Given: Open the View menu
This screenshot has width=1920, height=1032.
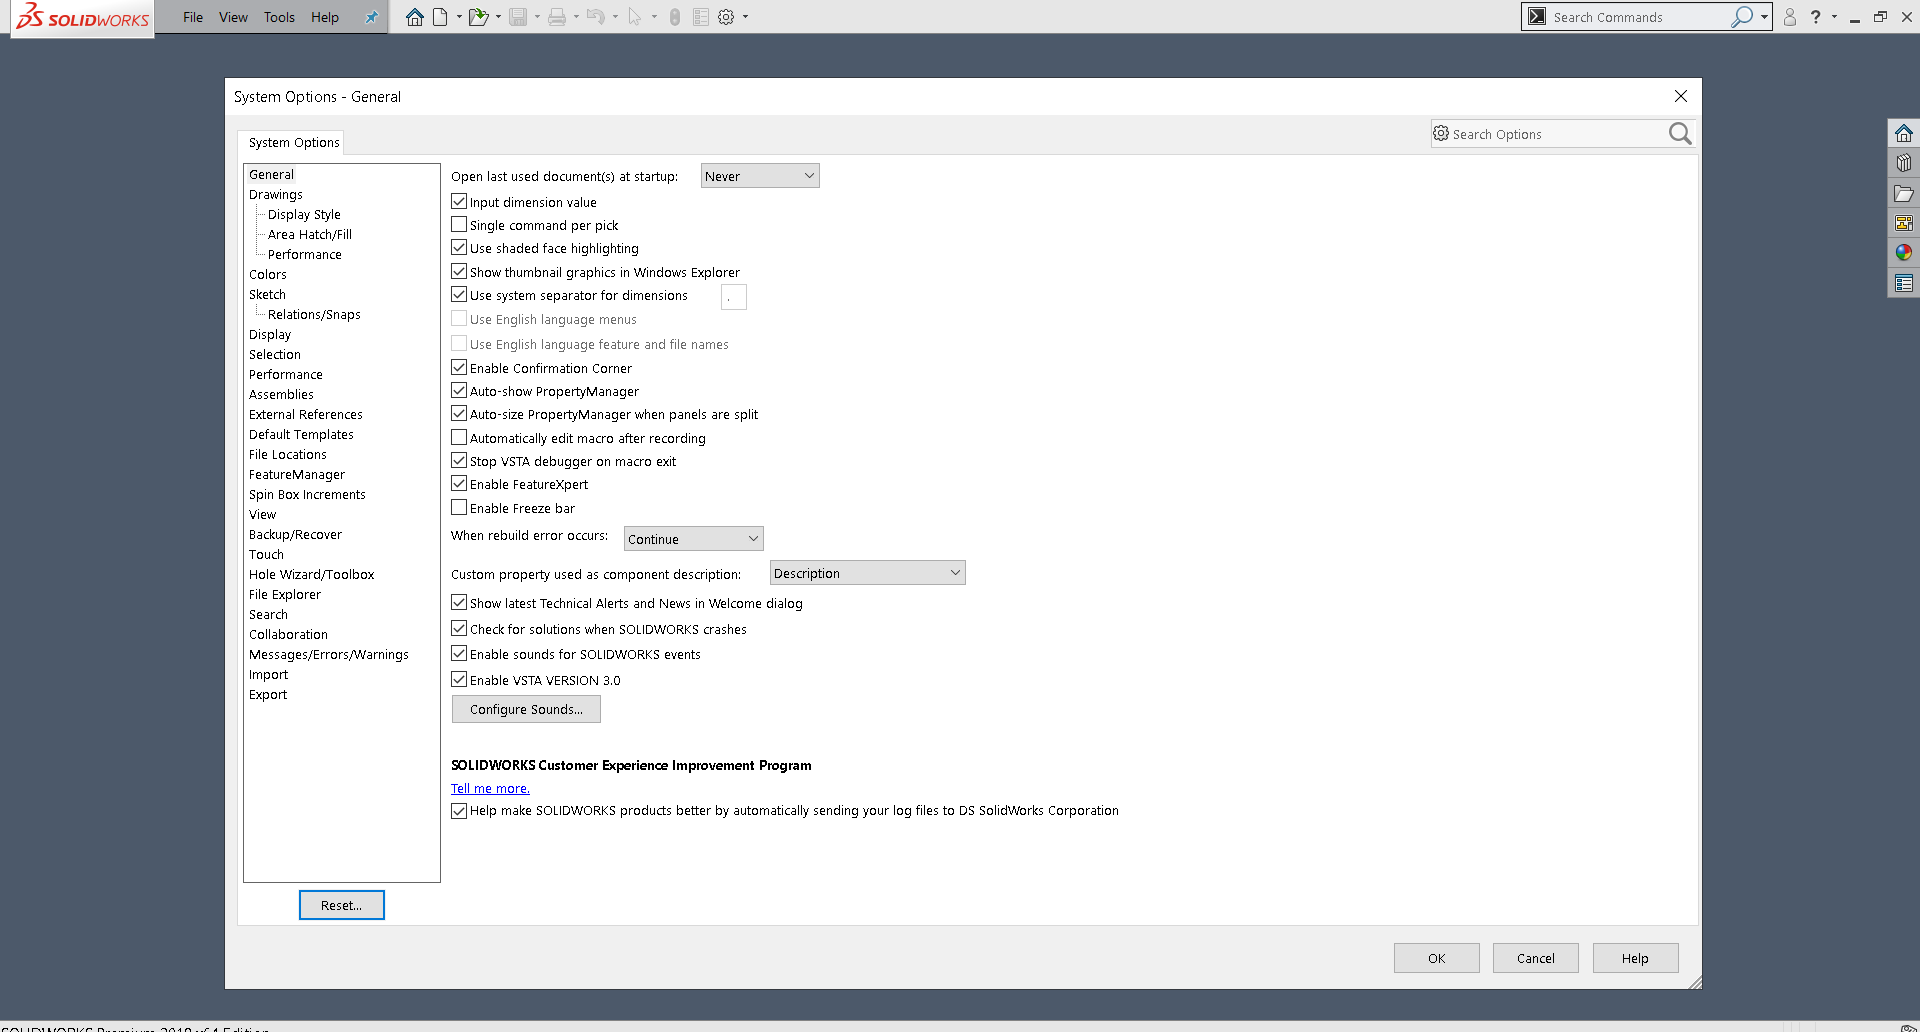Looking at the screenshot, I should click(x=233, y=17).
